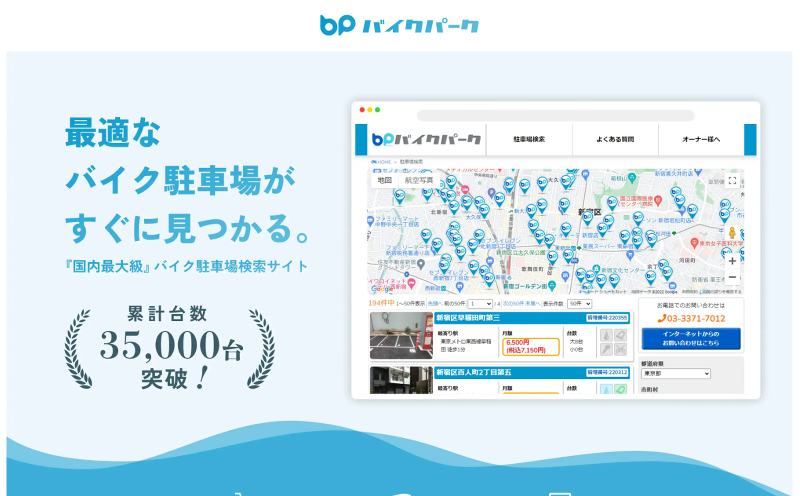Open the page number dropdown showing 1
Image resolution: width=800 pixels, height=496 pixels.
[480, 304]
